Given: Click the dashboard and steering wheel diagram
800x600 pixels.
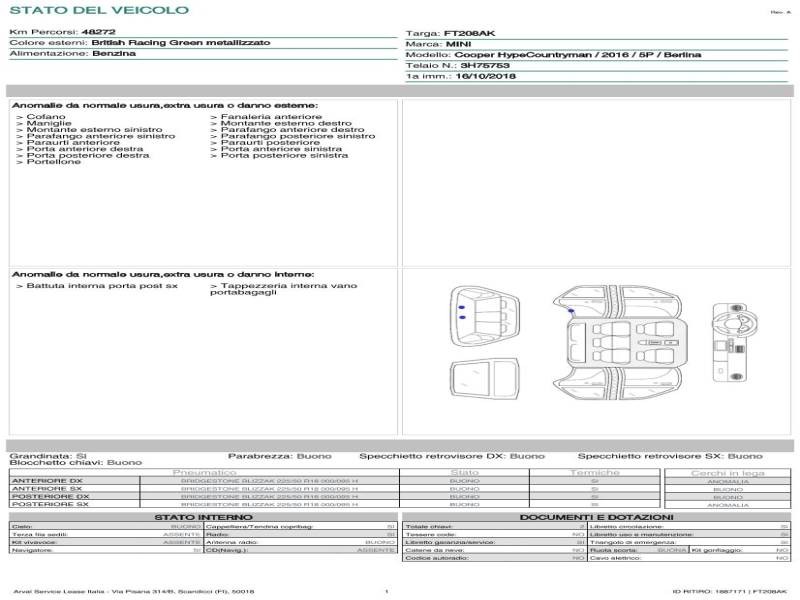Looking at the screenshot, I should (734, 342).
